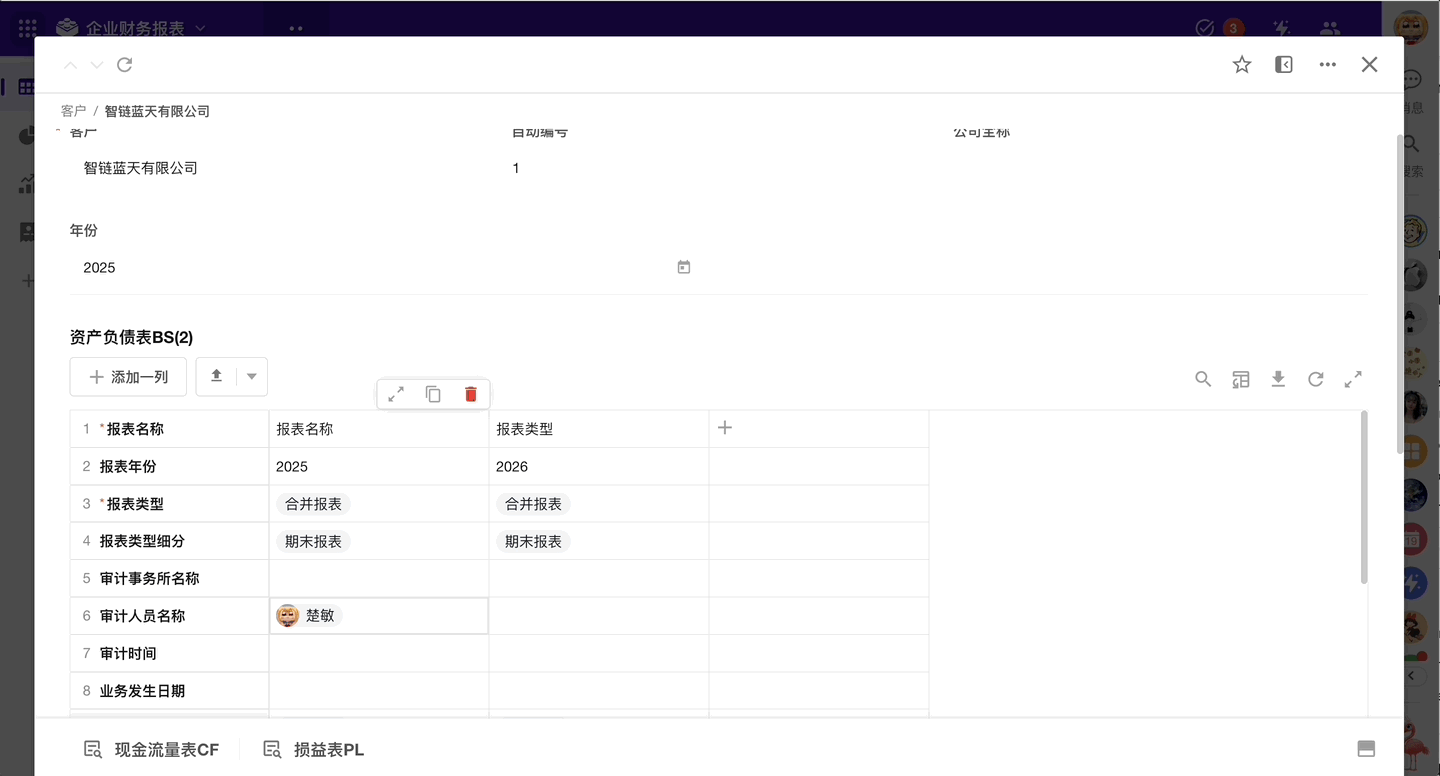
Task: Star this record as favorite
Action: click(1242, 65)
